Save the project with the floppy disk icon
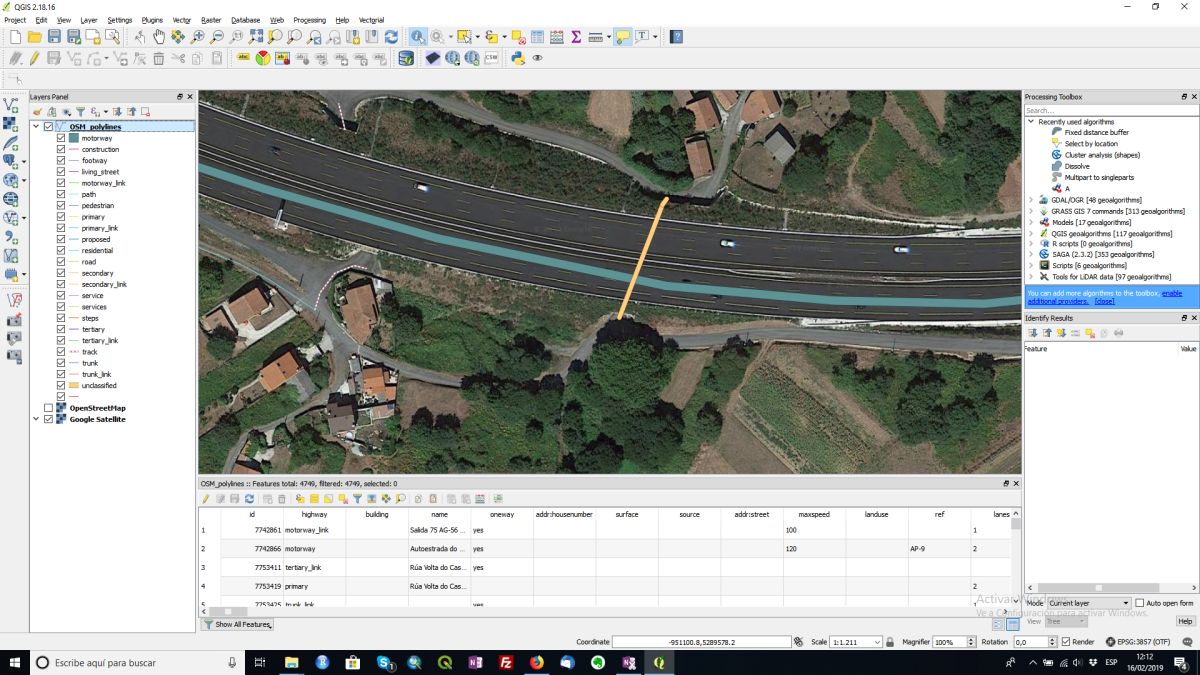This screenshot has height=675, width=1200. 54,37
